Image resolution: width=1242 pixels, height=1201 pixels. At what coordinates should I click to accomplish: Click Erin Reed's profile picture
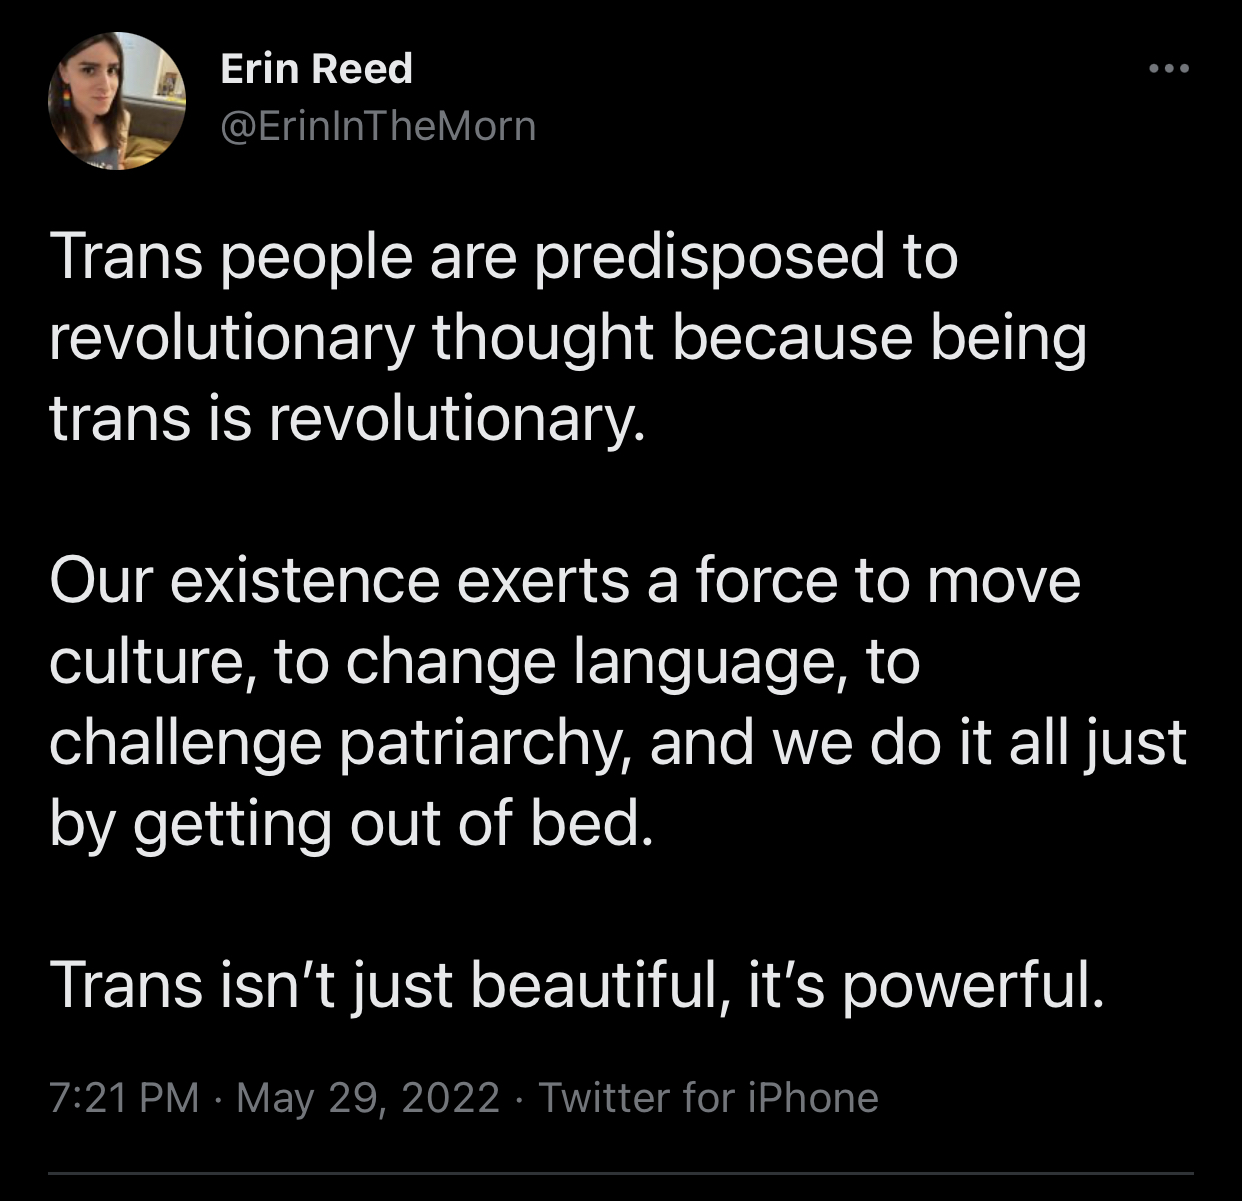[x=117, y=100]
